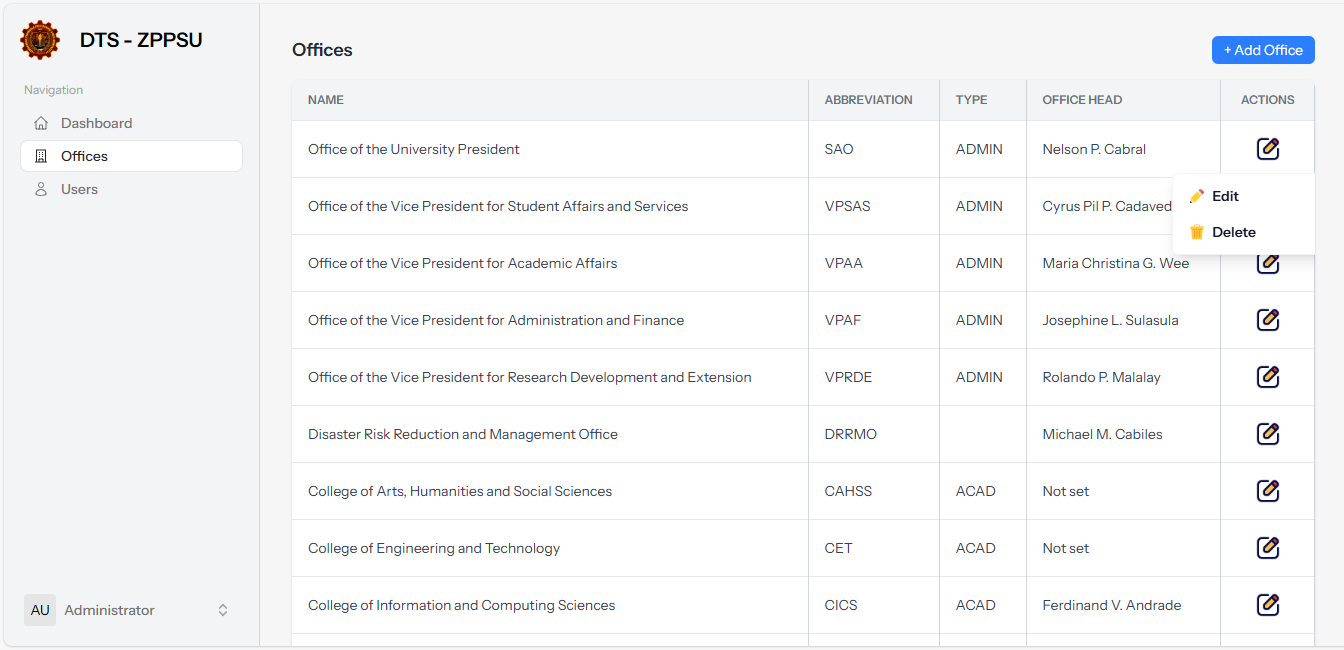This screenshot has height=650, width=1344.
Task: Click the Users person icon in sidebar
Action: pyautogui.click(x=40, y=188)
